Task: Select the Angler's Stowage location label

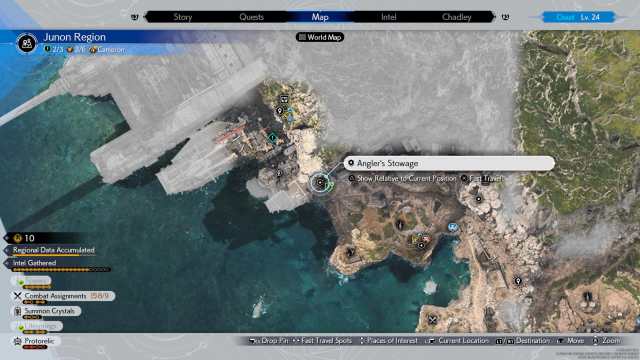Action: [449, 163]
